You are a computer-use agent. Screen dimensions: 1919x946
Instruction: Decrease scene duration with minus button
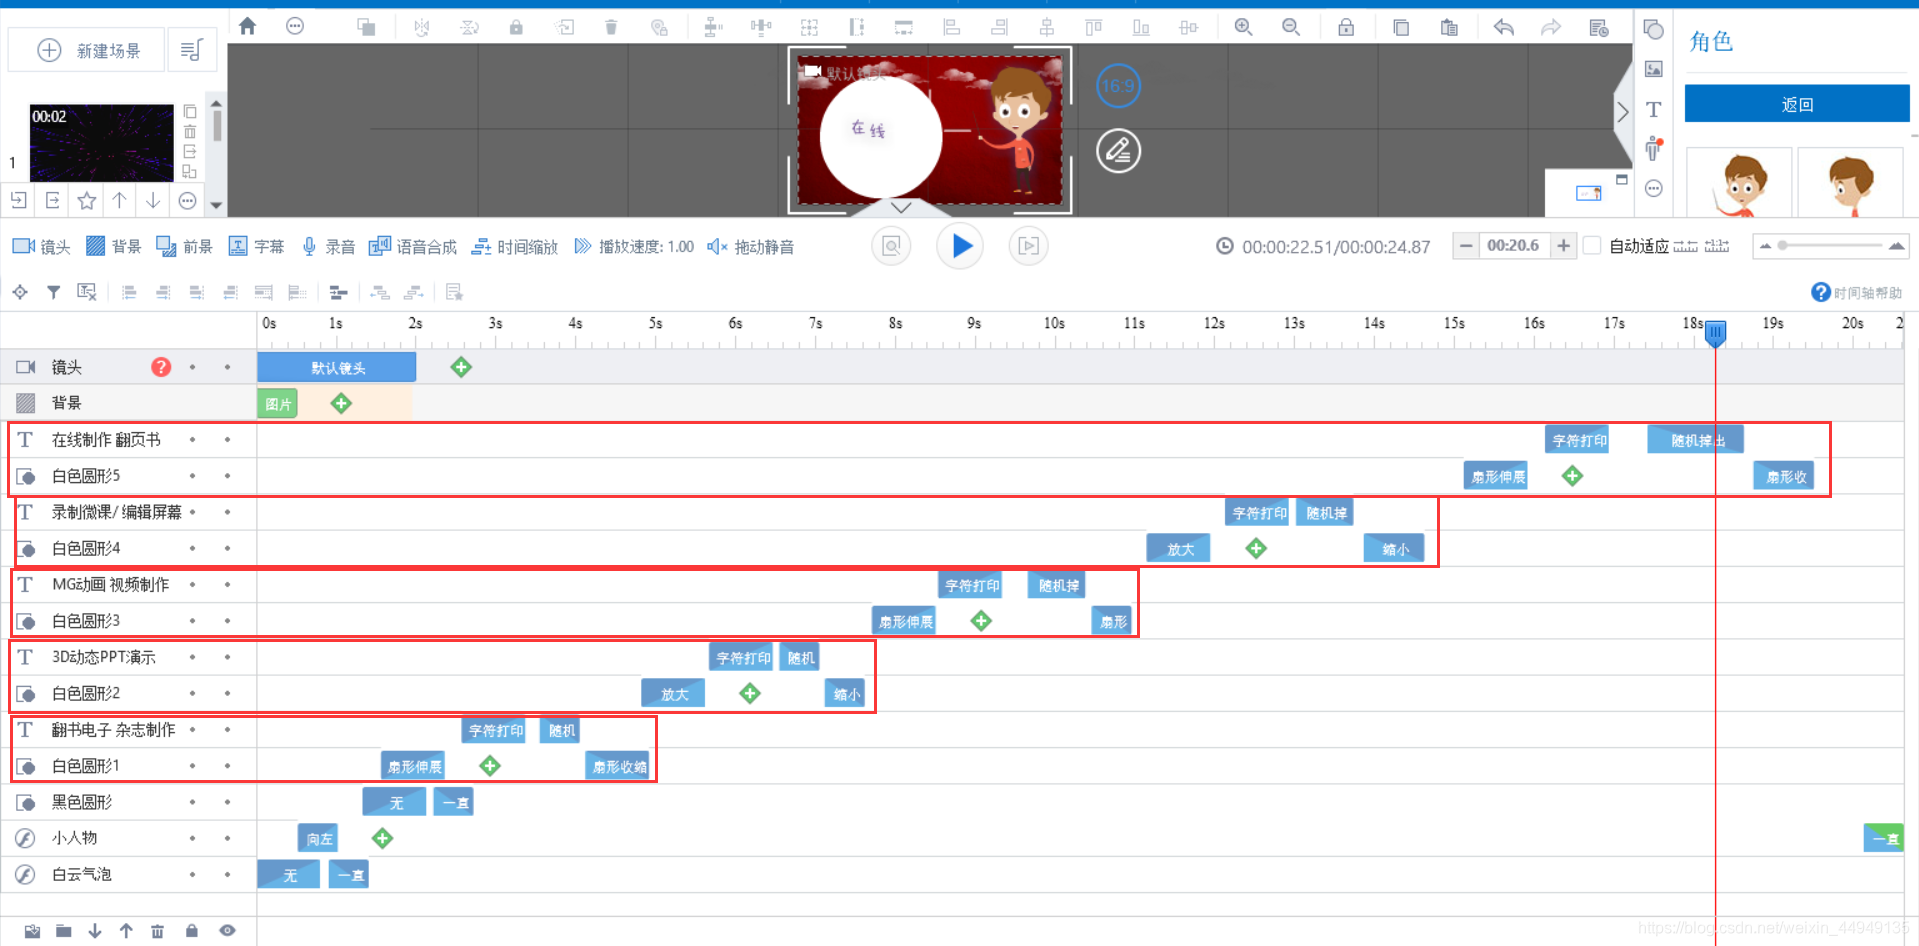pos(1465,246)
